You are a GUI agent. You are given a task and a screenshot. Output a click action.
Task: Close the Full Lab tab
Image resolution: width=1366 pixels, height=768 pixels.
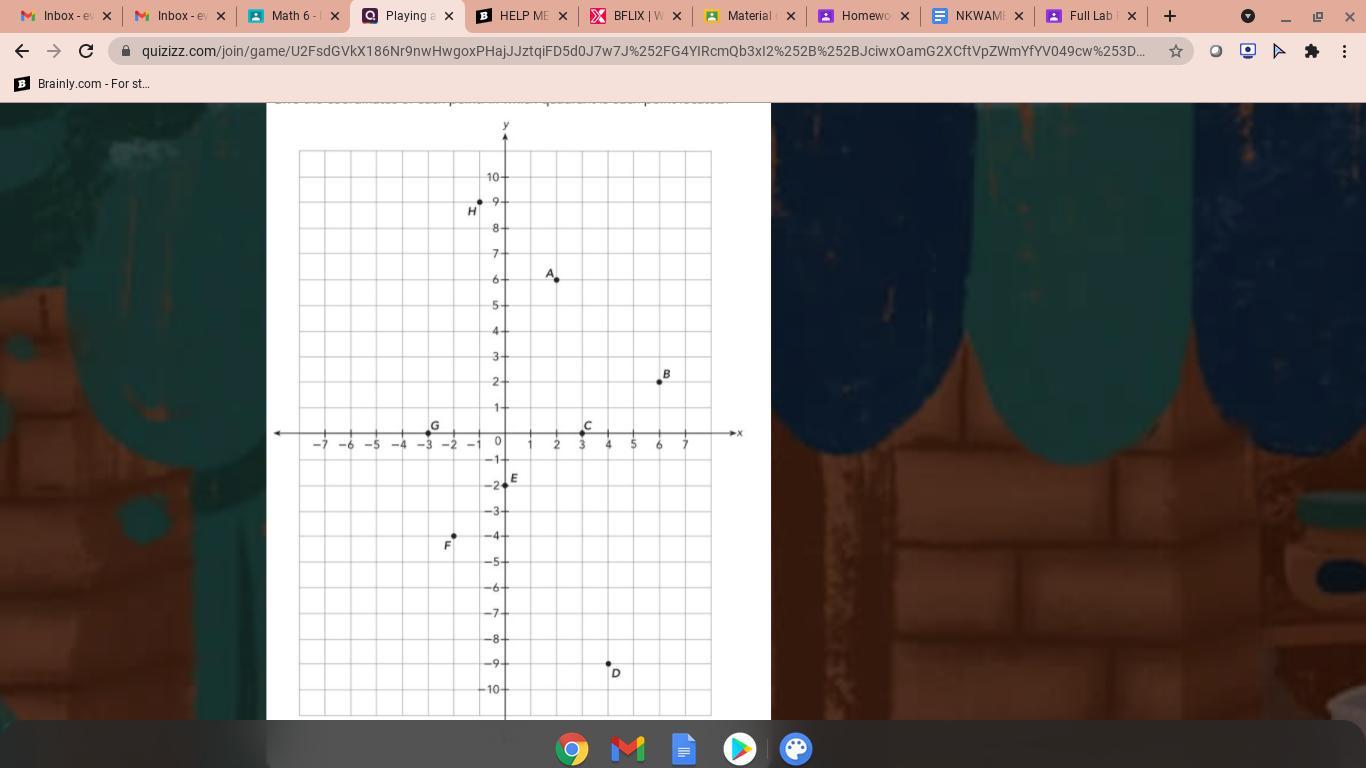click(x=1132, y=16)
